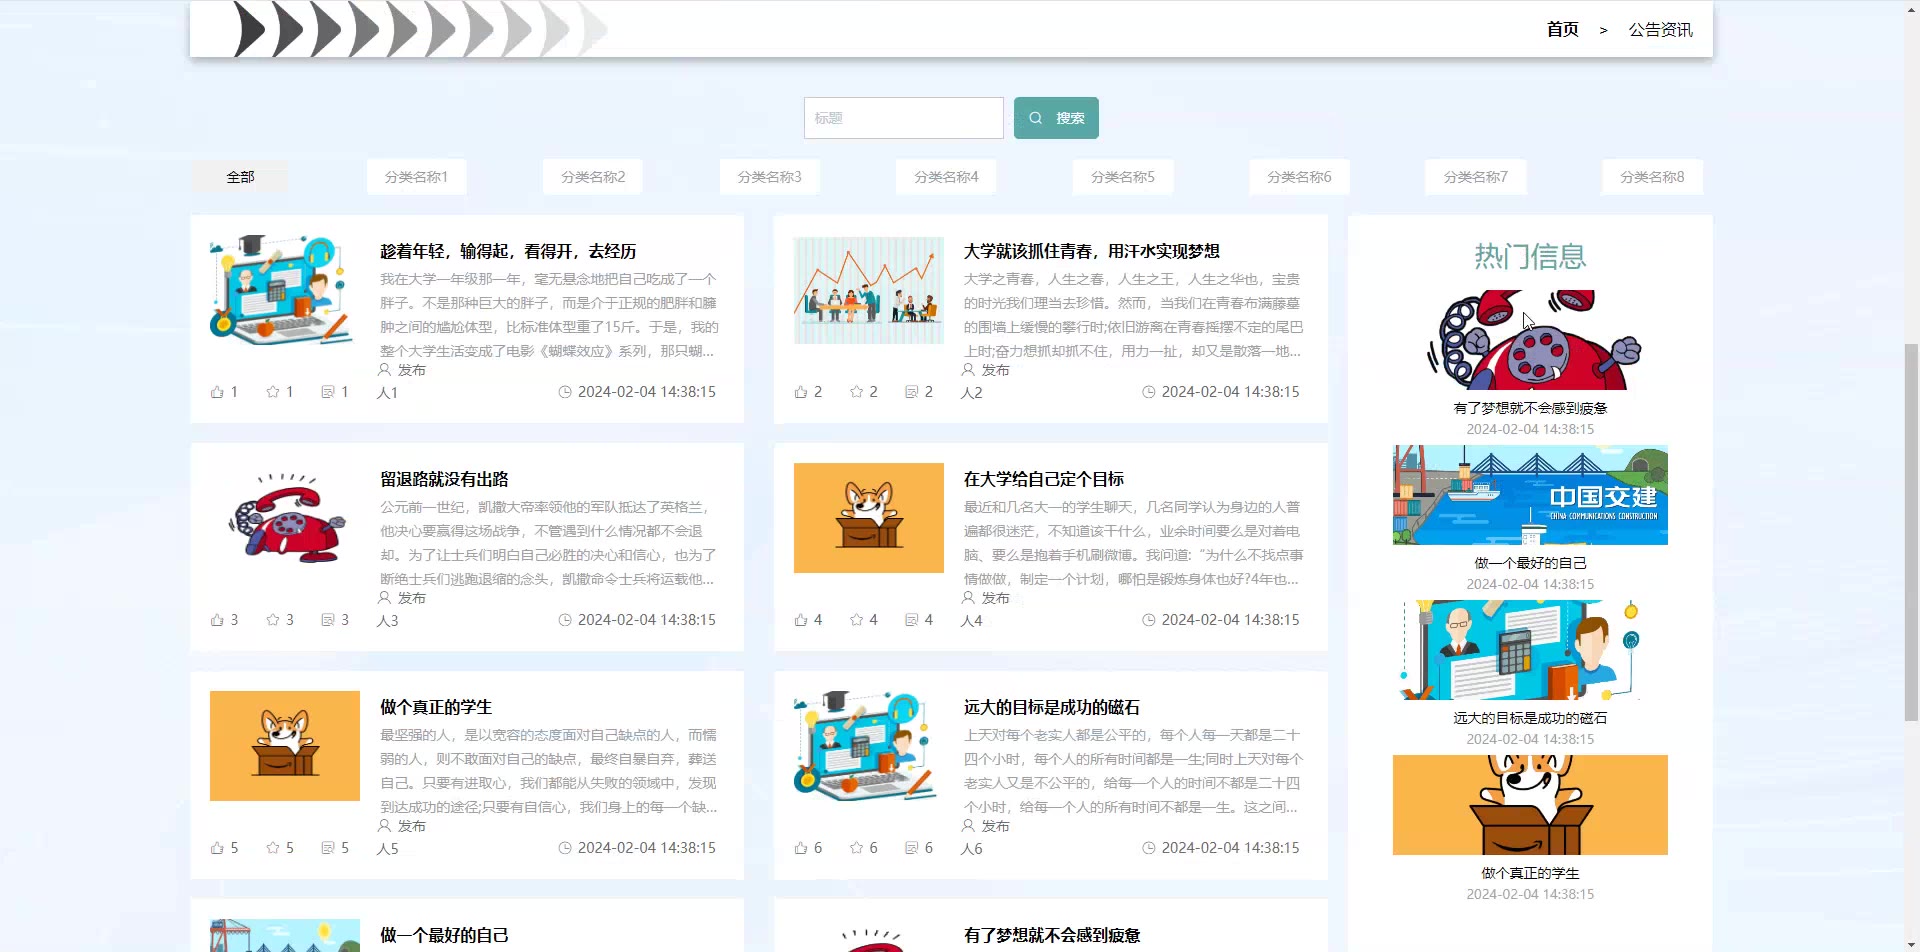This screenshot has height=952, width=1920.
Task: Click comment icon on 做个真正的学生 card
Action: click(x=328, y=848)
